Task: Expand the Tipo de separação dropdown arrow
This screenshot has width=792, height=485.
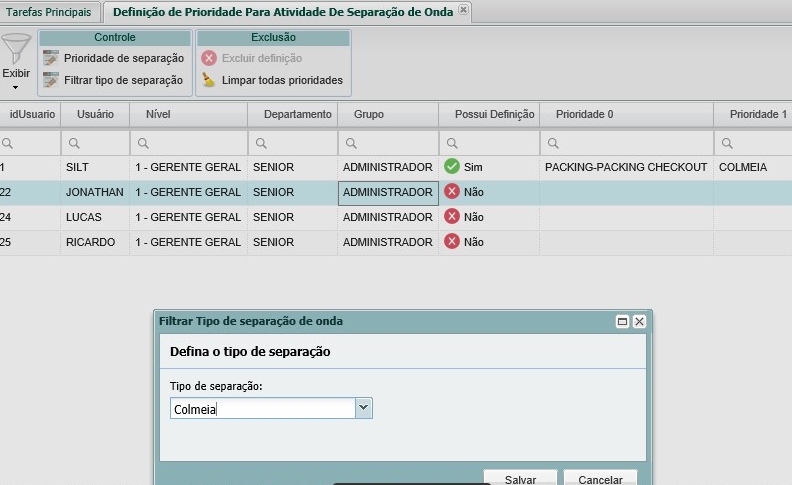Action: (x=363, y=408)
